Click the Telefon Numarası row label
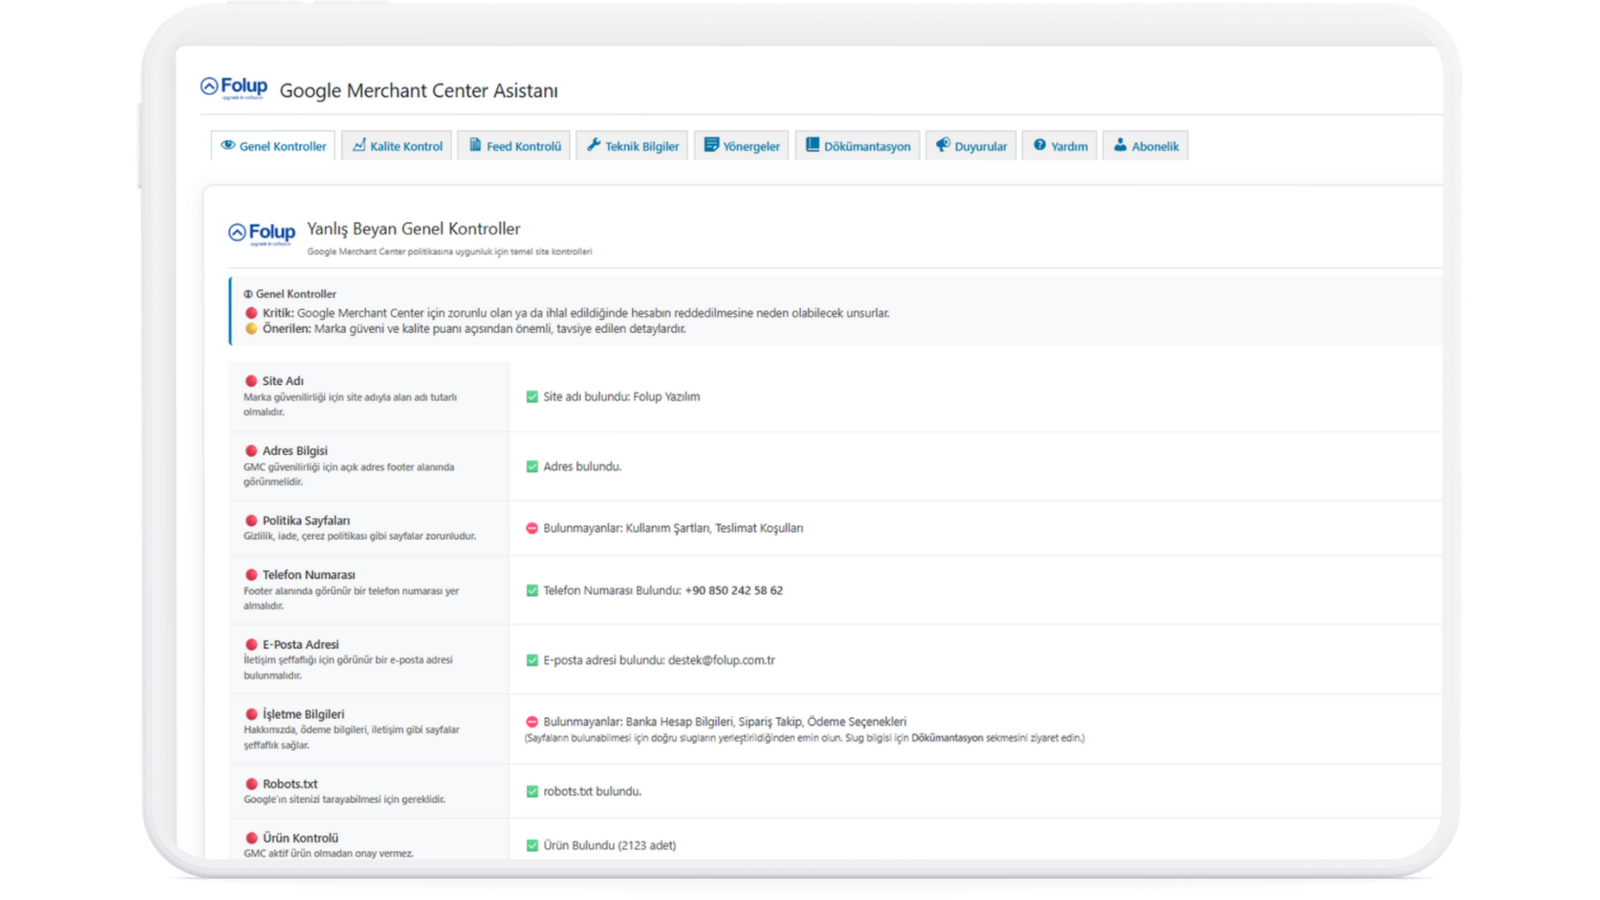This screenshot has width=1600, height=900. [309, 575]
